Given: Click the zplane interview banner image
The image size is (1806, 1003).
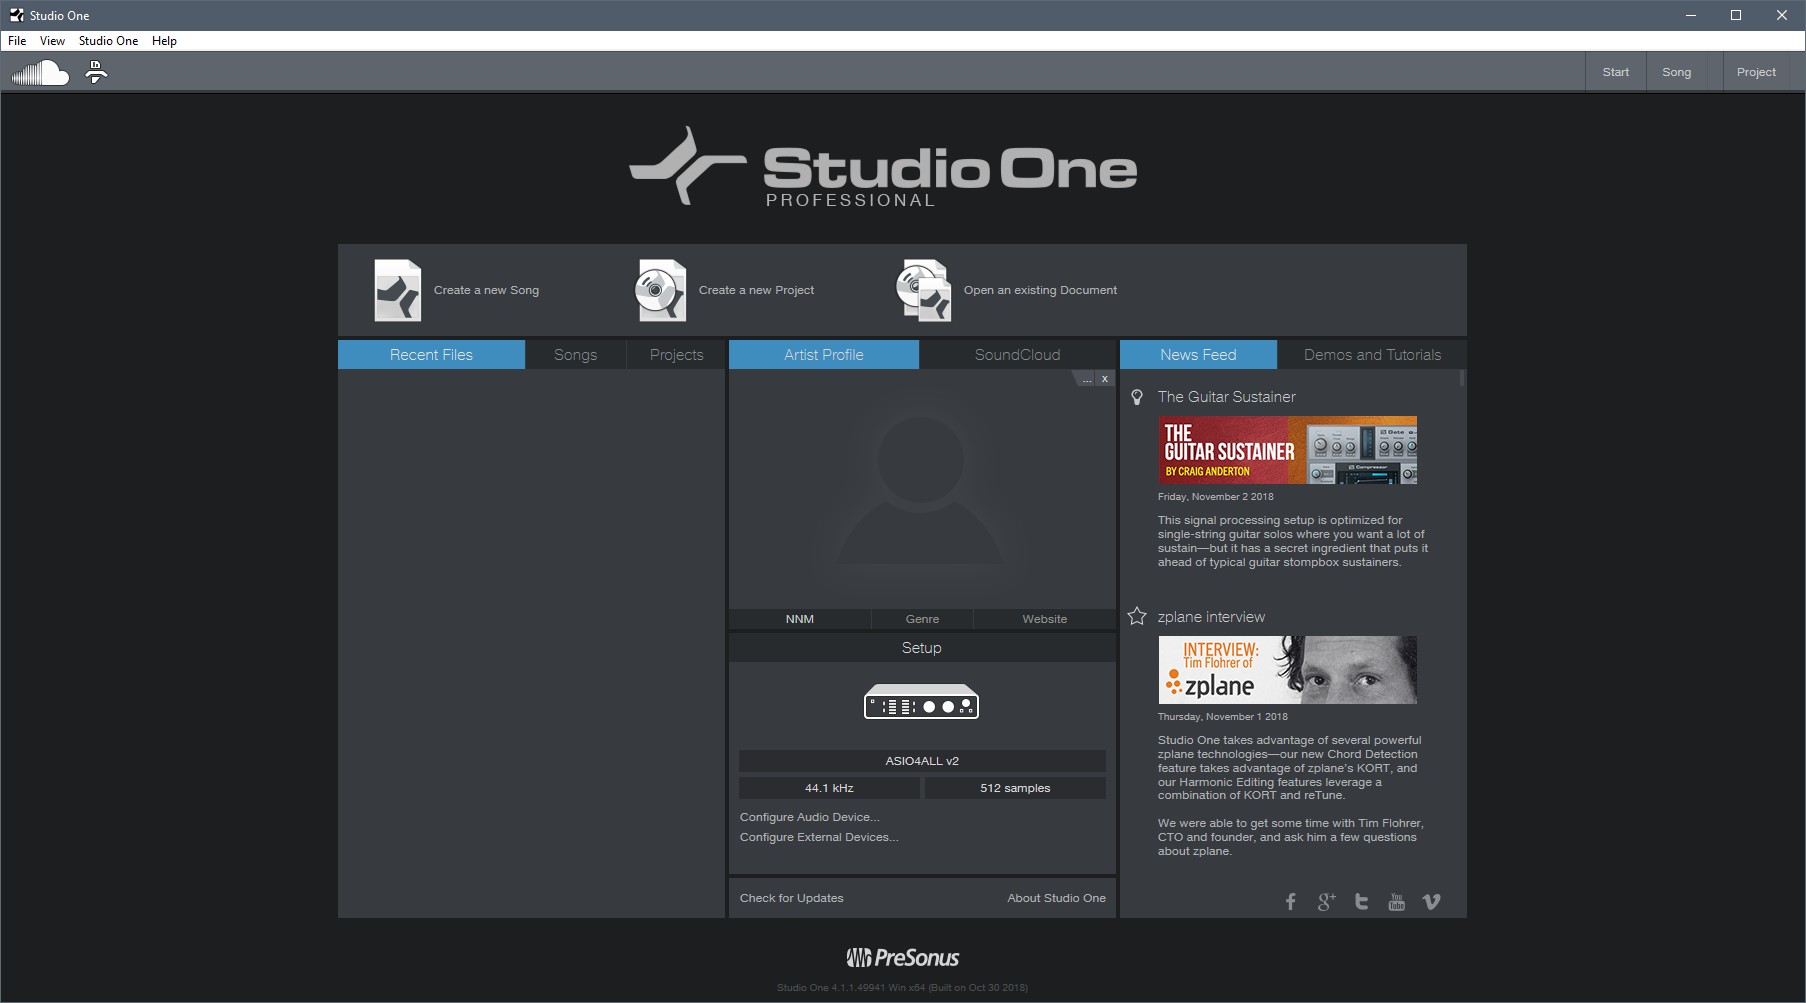Looking at the screenshot, I should pyautogui.click(x=1288, y=670).
